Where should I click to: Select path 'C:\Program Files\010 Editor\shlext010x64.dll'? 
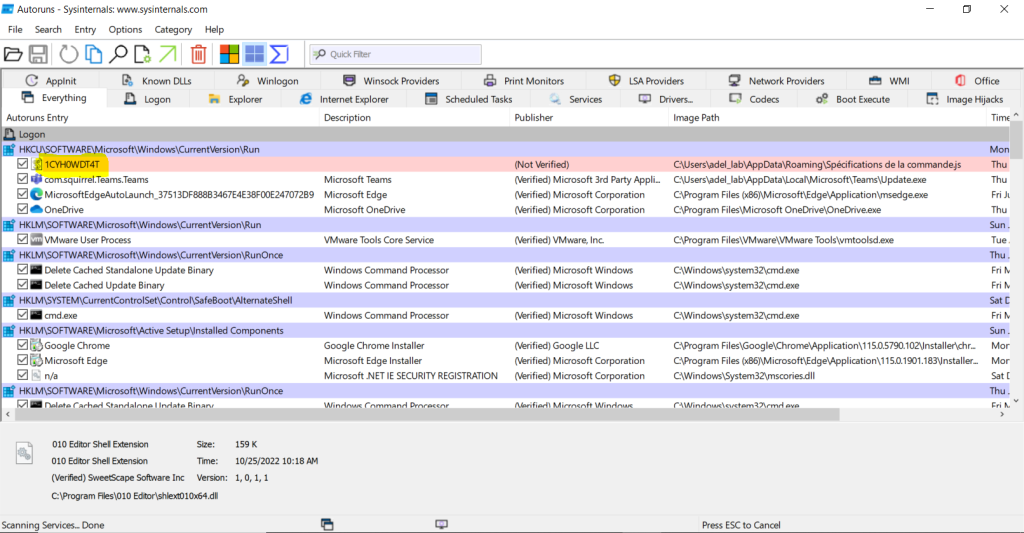click(x=135, y=496)
